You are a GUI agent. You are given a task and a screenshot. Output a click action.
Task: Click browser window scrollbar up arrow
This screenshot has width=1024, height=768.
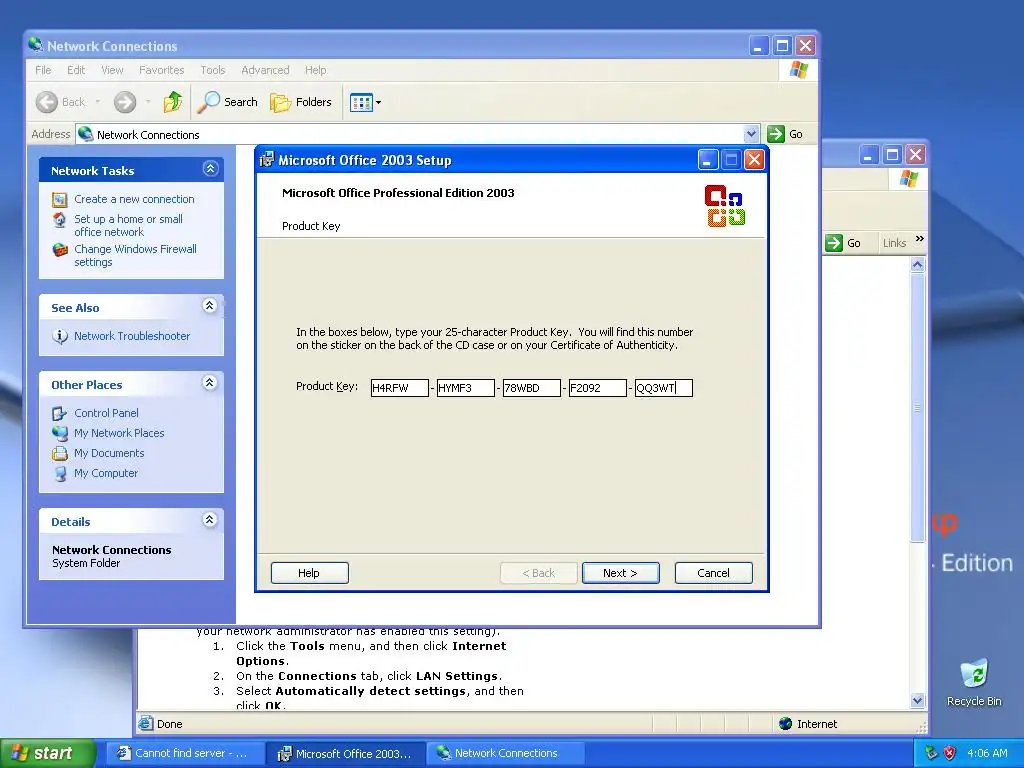click(918, 264)
